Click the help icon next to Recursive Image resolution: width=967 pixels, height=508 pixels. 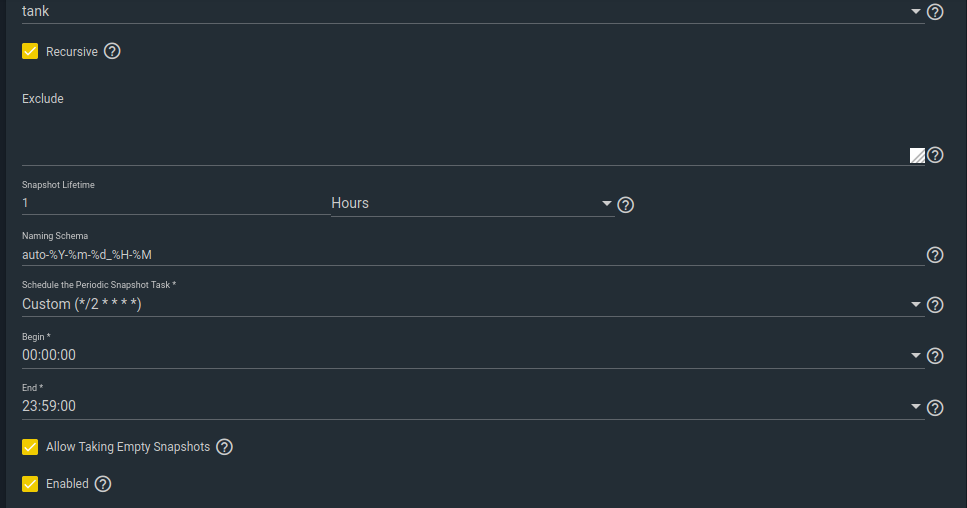112,51
